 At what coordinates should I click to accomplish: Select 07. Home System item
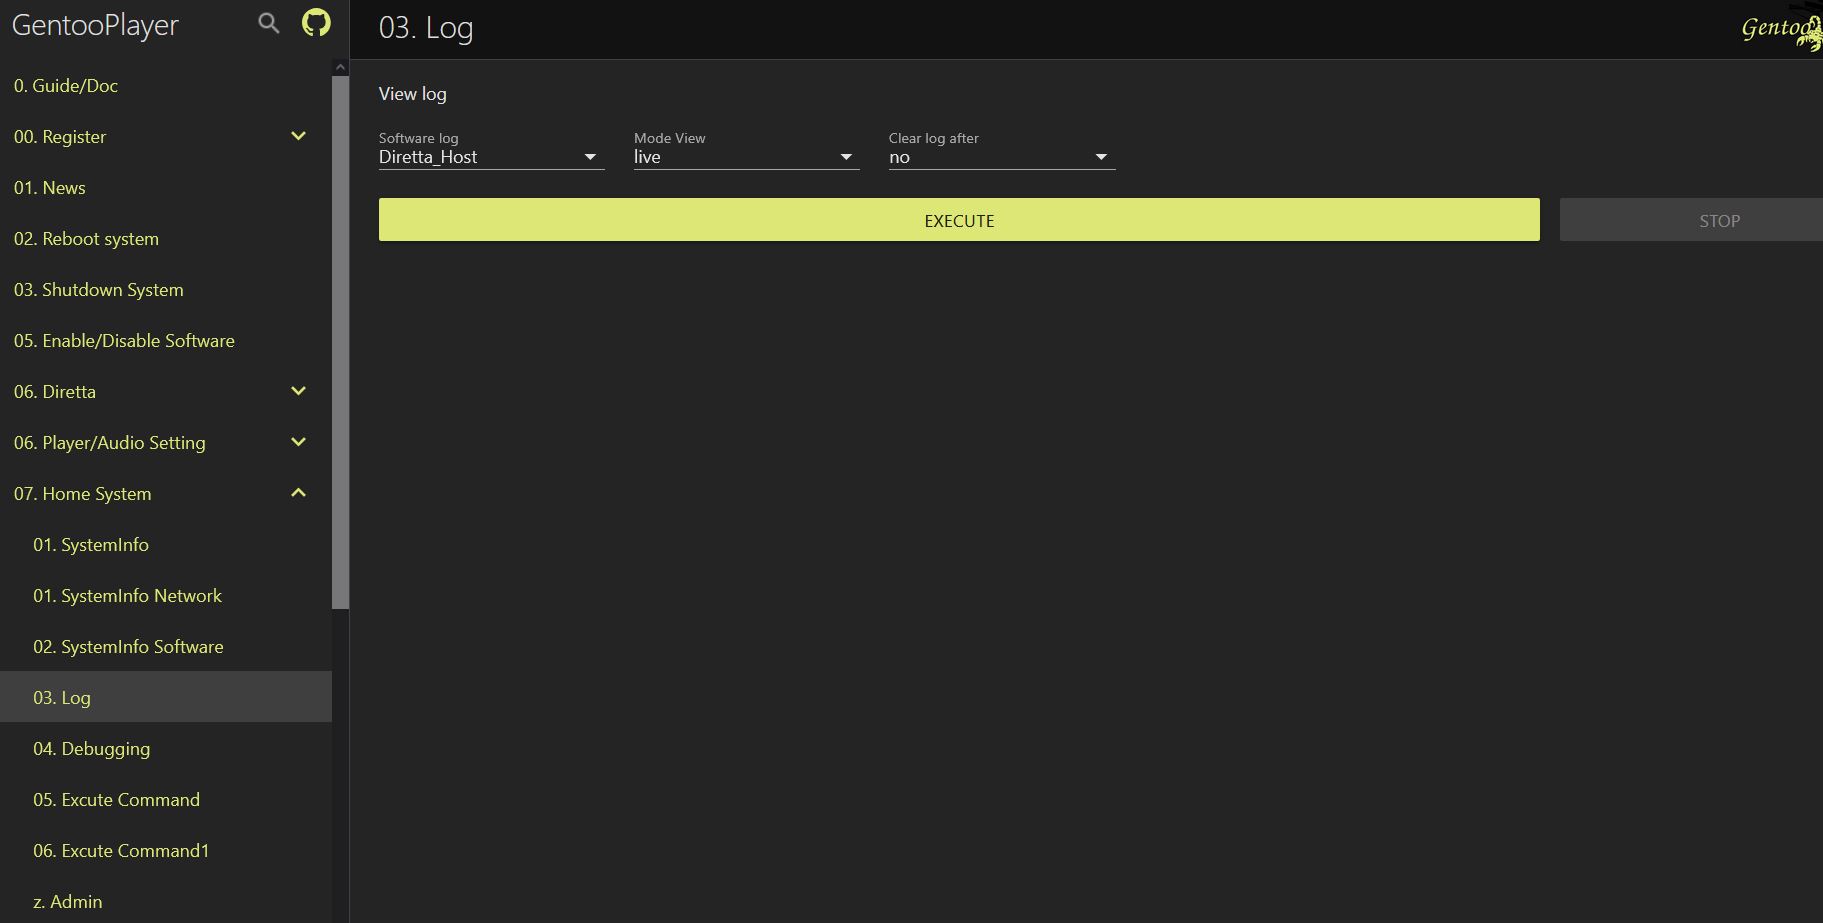166,494
